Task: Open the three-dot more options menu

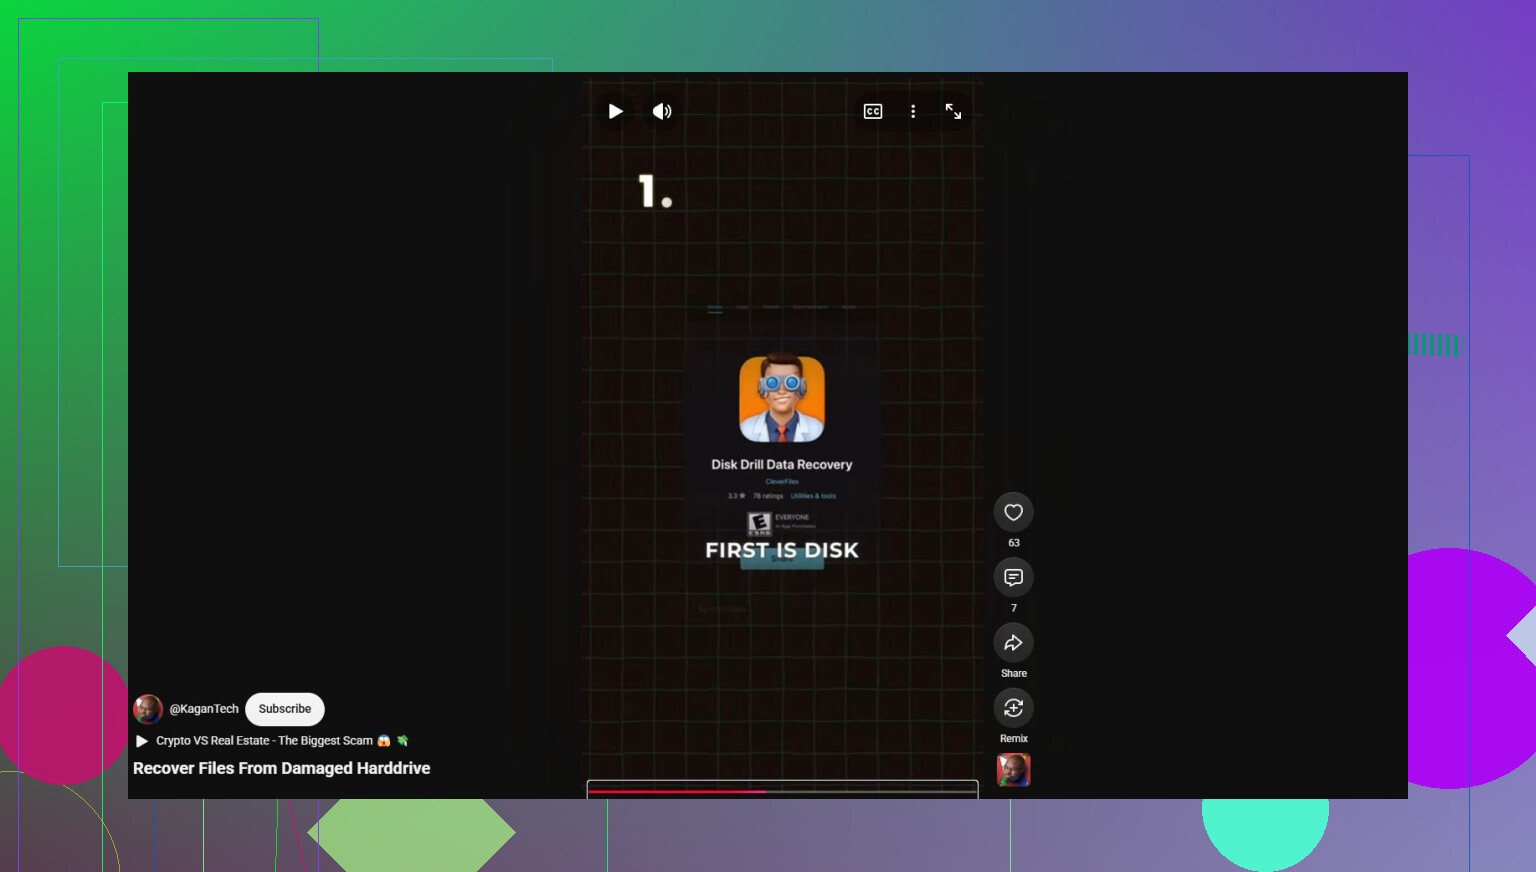Action: pyautogui.click(x=913, y=111)
